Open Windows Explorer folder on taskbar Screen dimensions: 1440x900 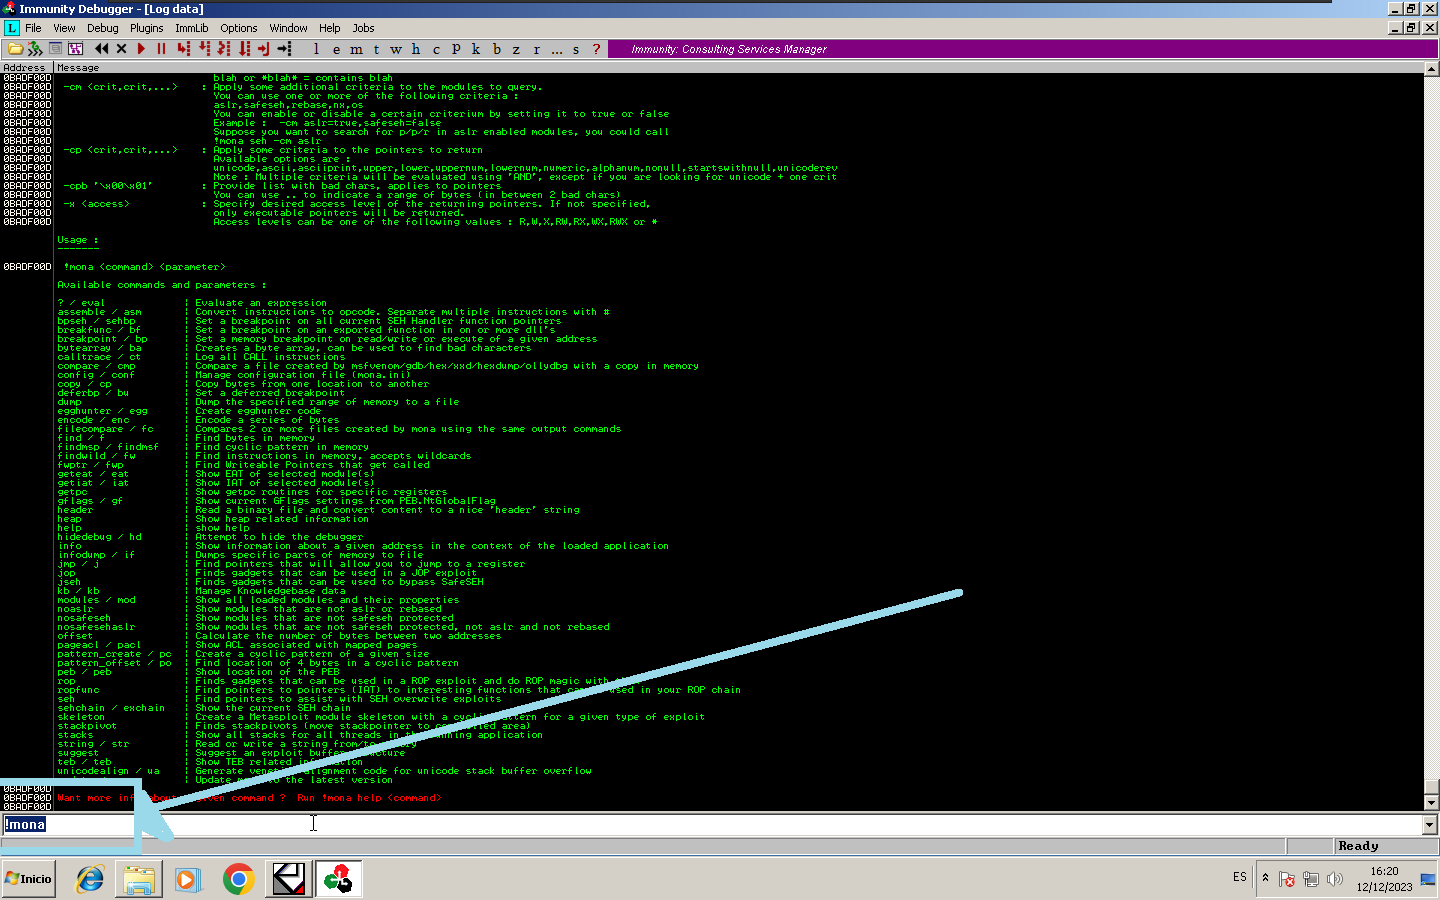coord(139,879)
